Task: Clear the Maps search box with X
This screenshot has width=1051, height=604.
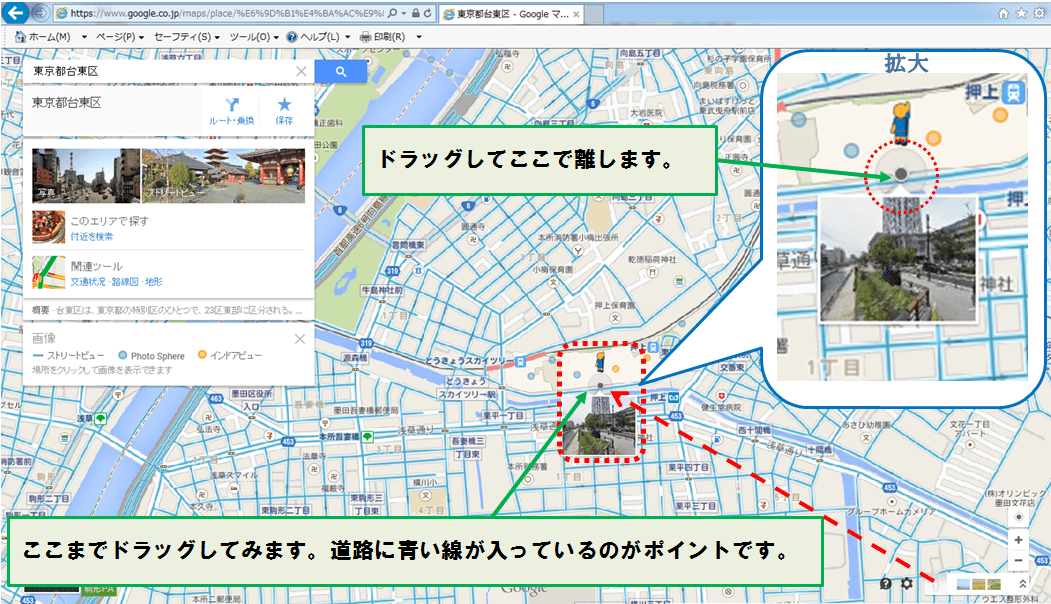Action: 301,71
